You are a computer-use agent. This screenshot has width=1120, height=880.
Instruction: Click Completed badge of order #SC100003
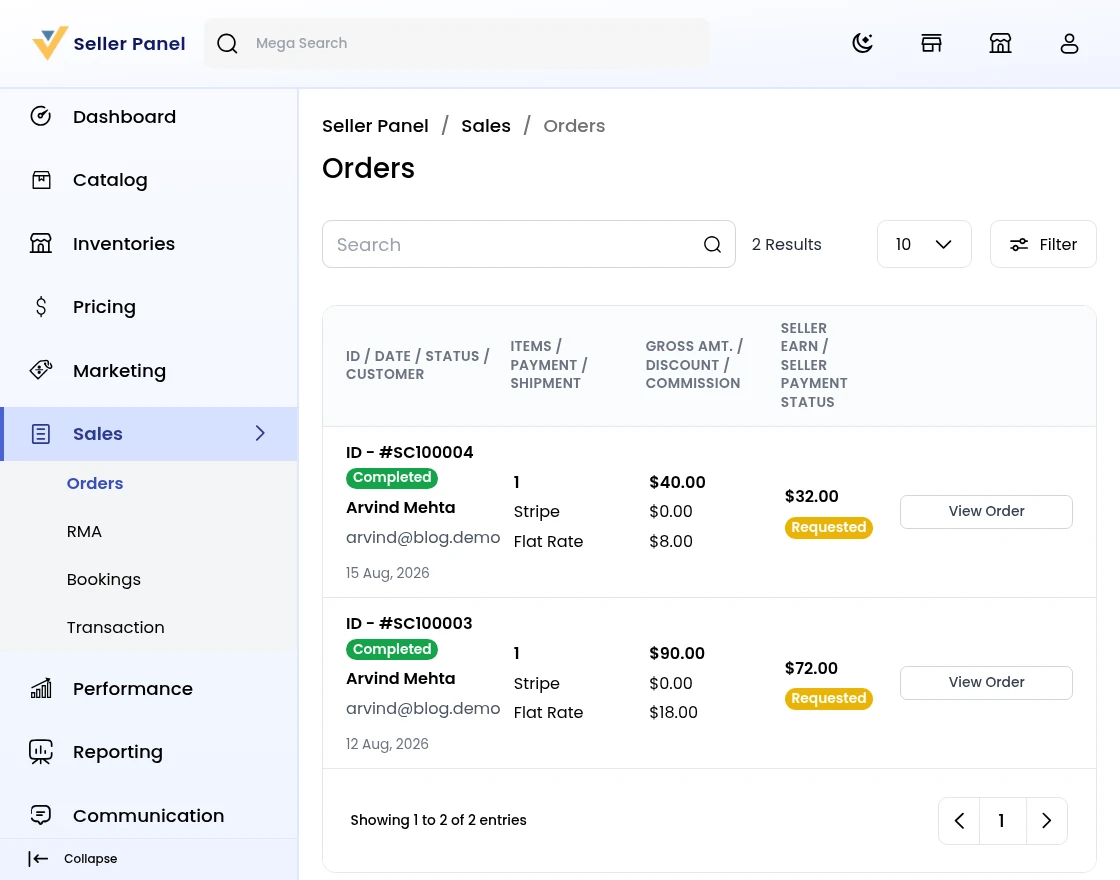click(391, 649)
